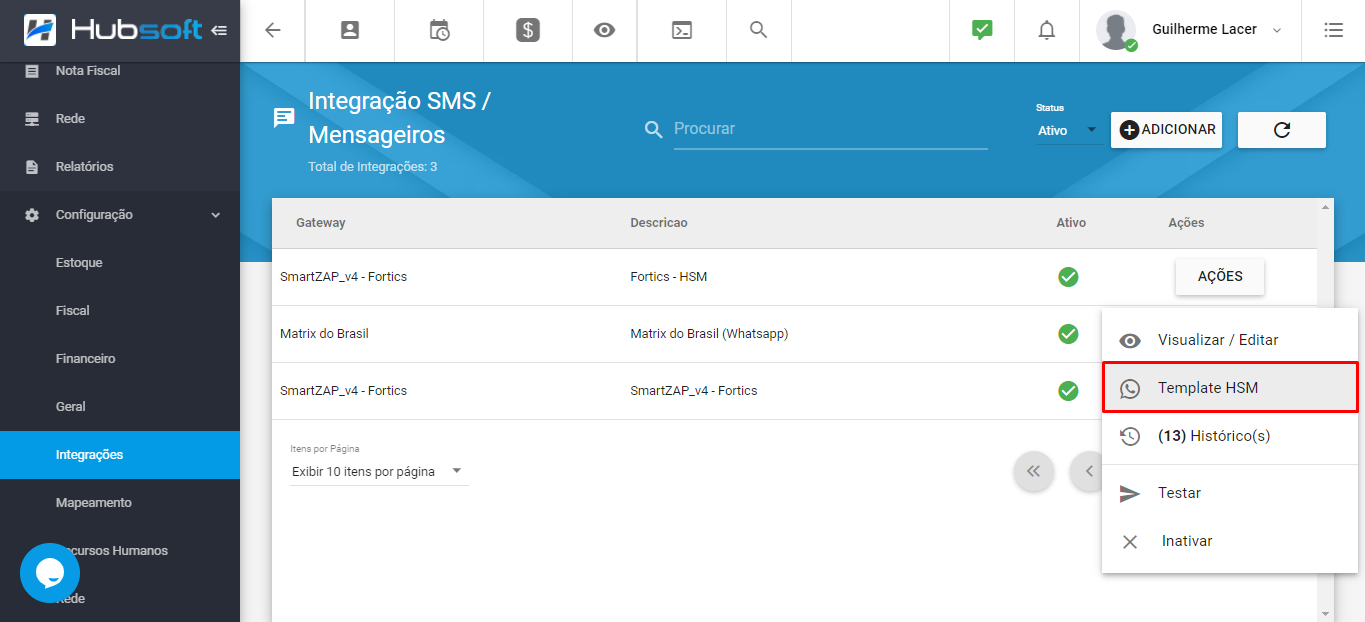Go back with the top arrow icon
Viewport: 1365px width, 622px height.
(272, 30)
